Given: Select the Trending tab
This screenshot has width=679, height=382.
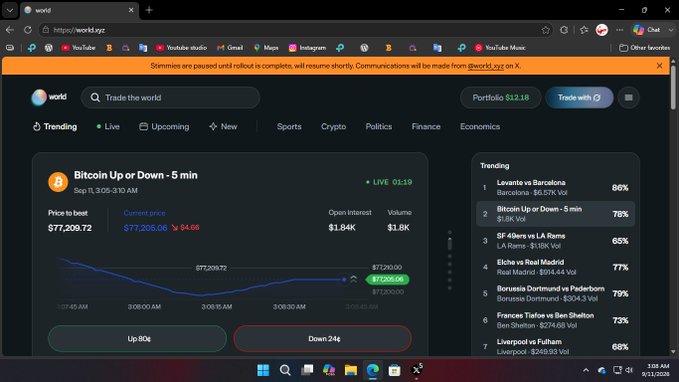Looking at the screenshot, I should [55, 126].
